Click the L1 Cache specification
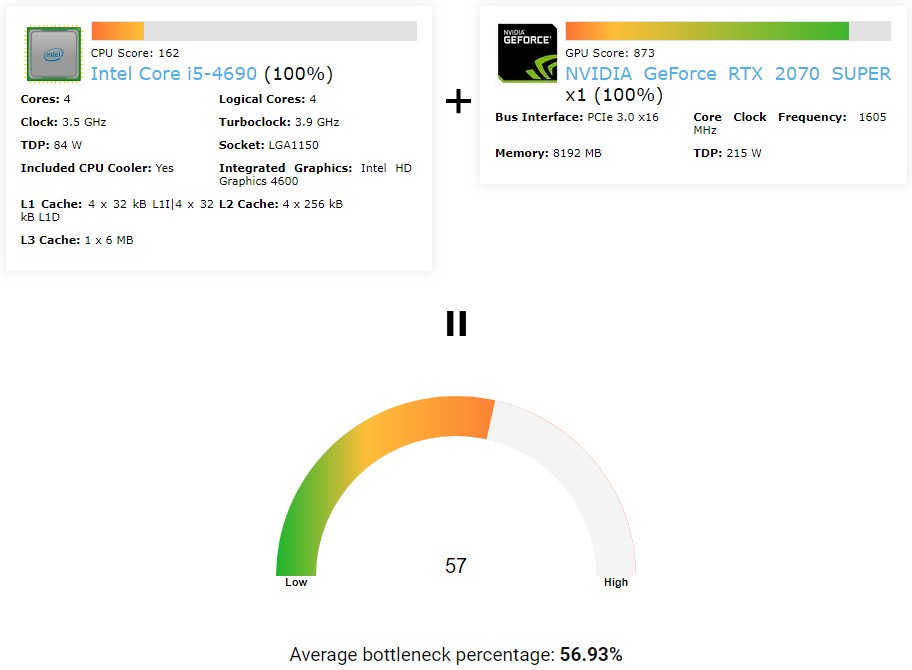 tap(117, 211)
